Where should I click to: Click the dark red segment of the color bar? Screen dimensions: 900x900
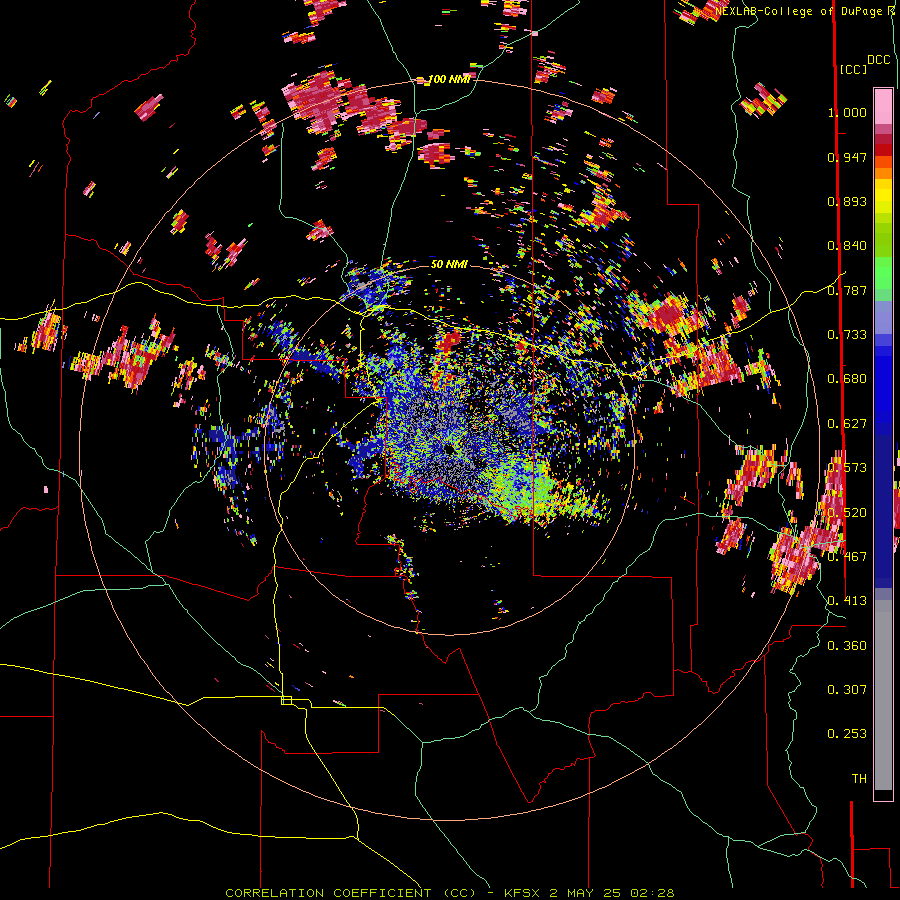point(883,150)
